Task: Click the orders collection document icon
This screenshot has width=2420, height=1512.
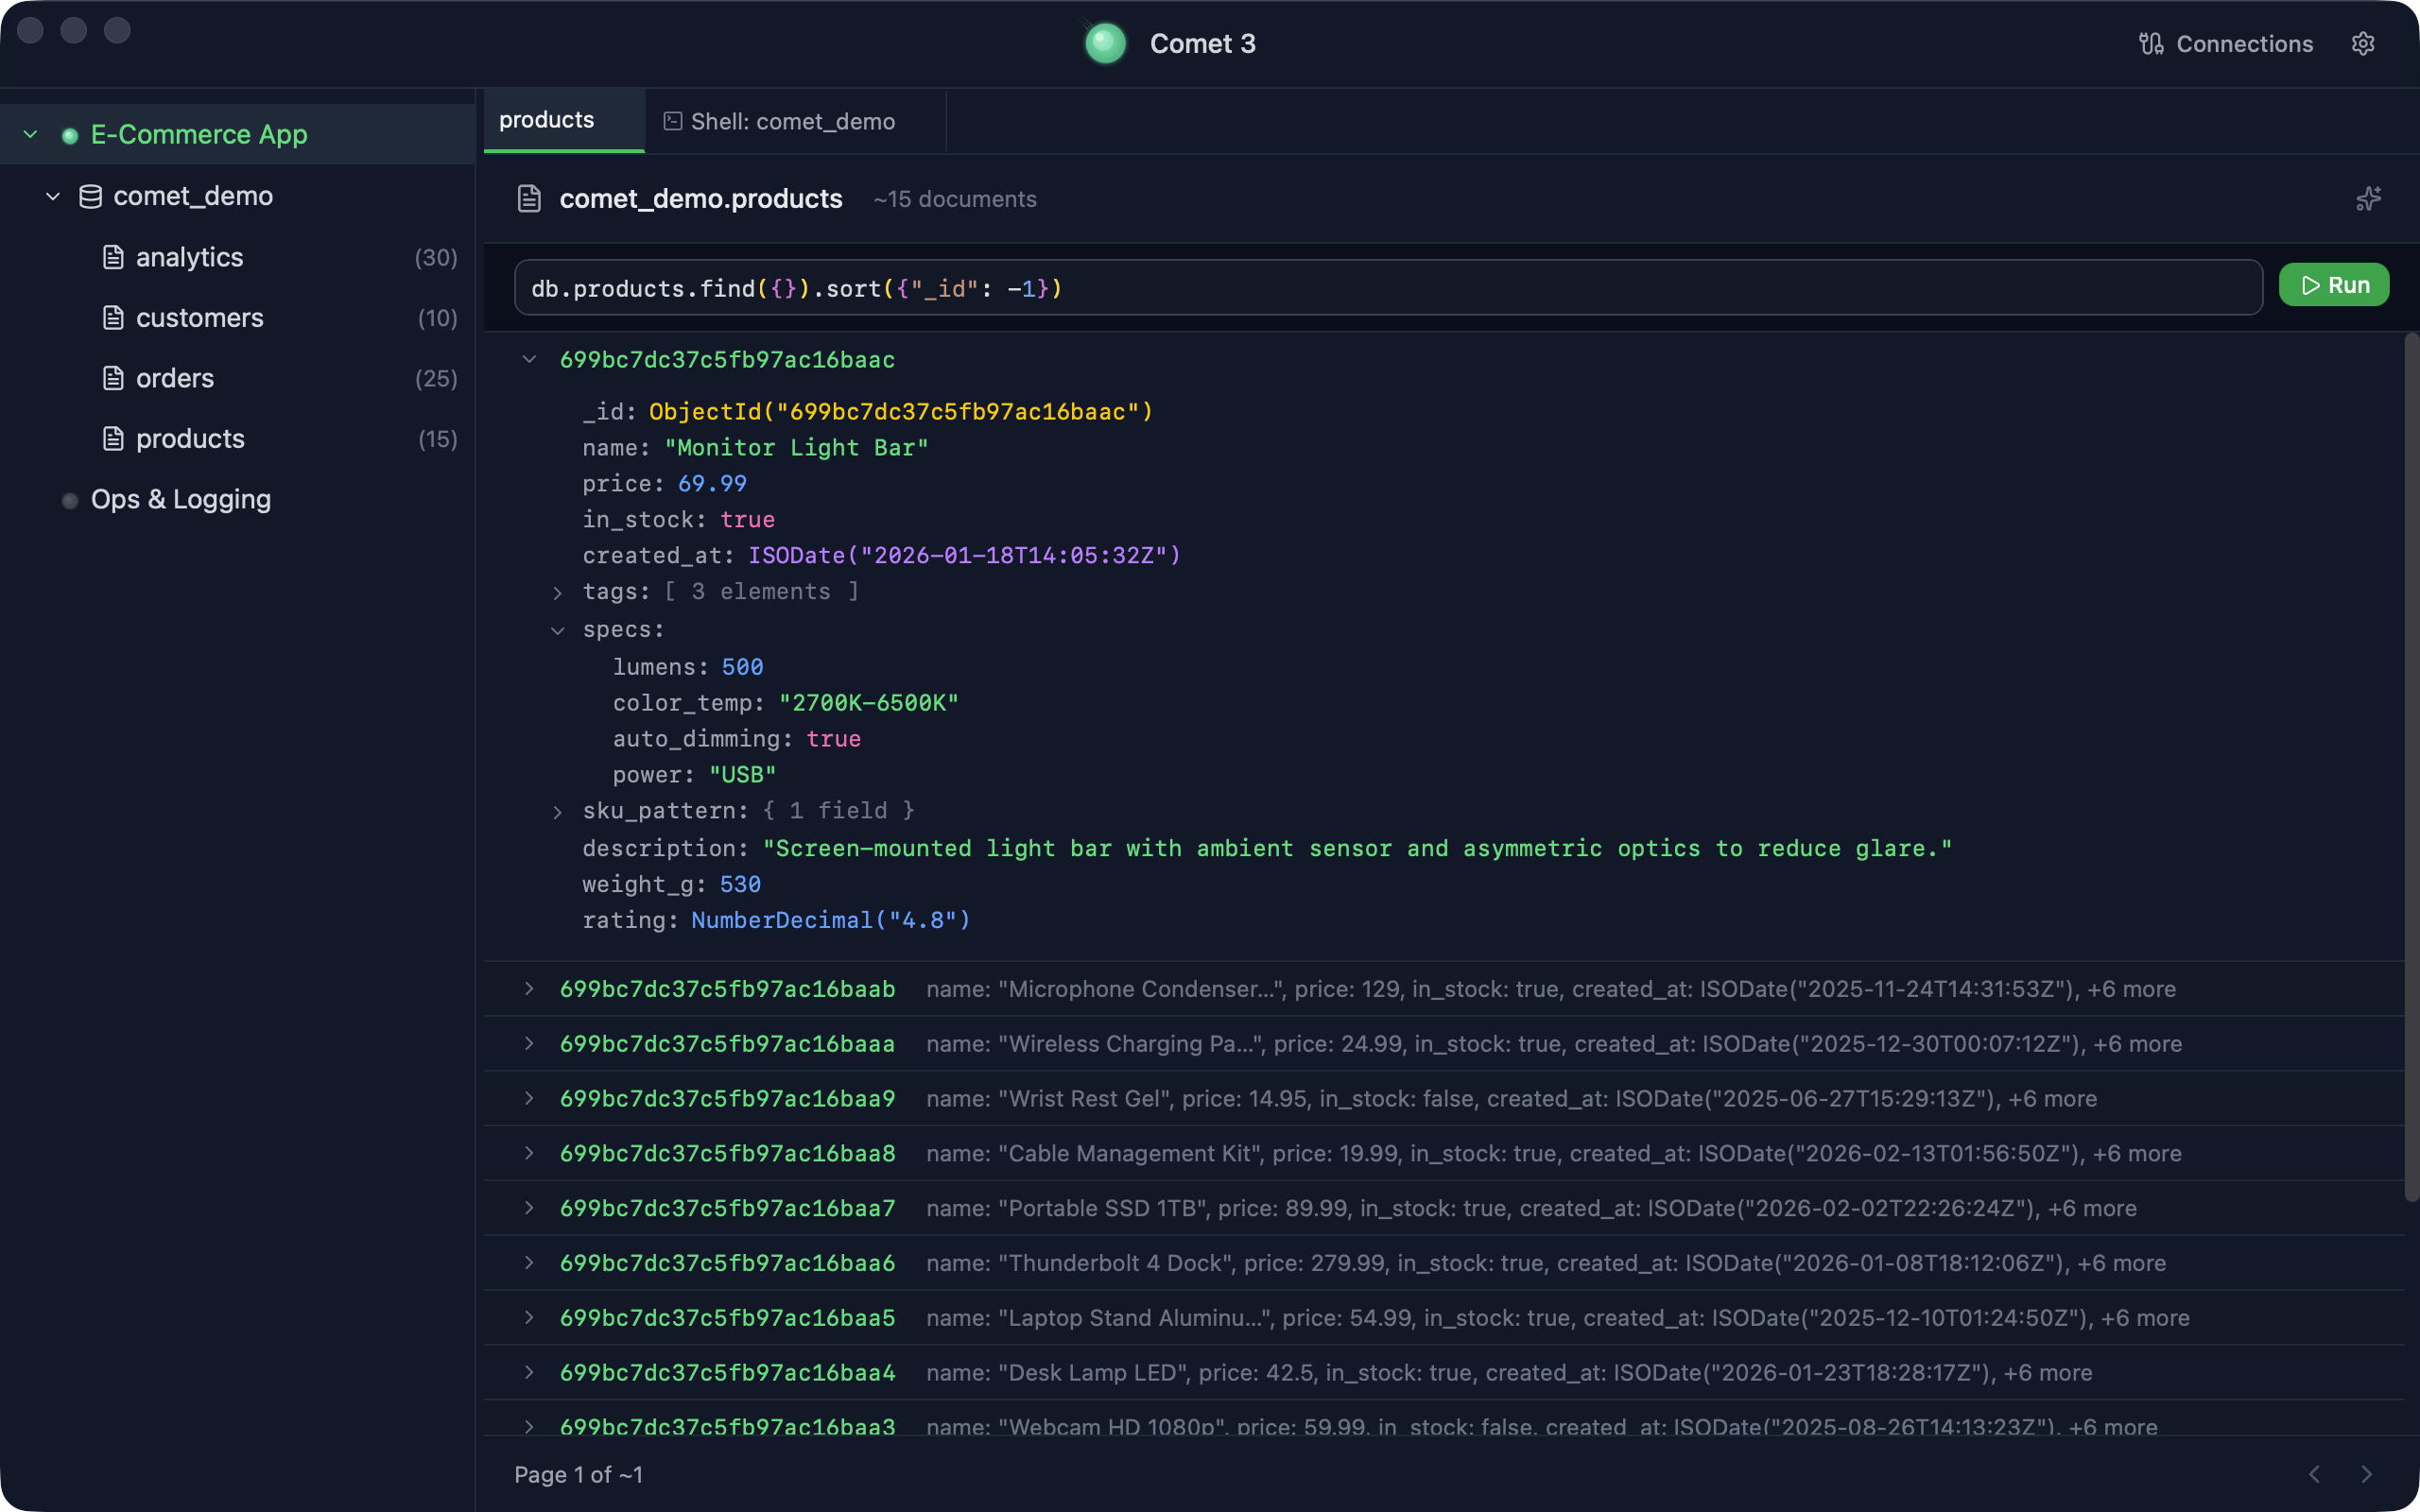Action: tap(113, 378)
